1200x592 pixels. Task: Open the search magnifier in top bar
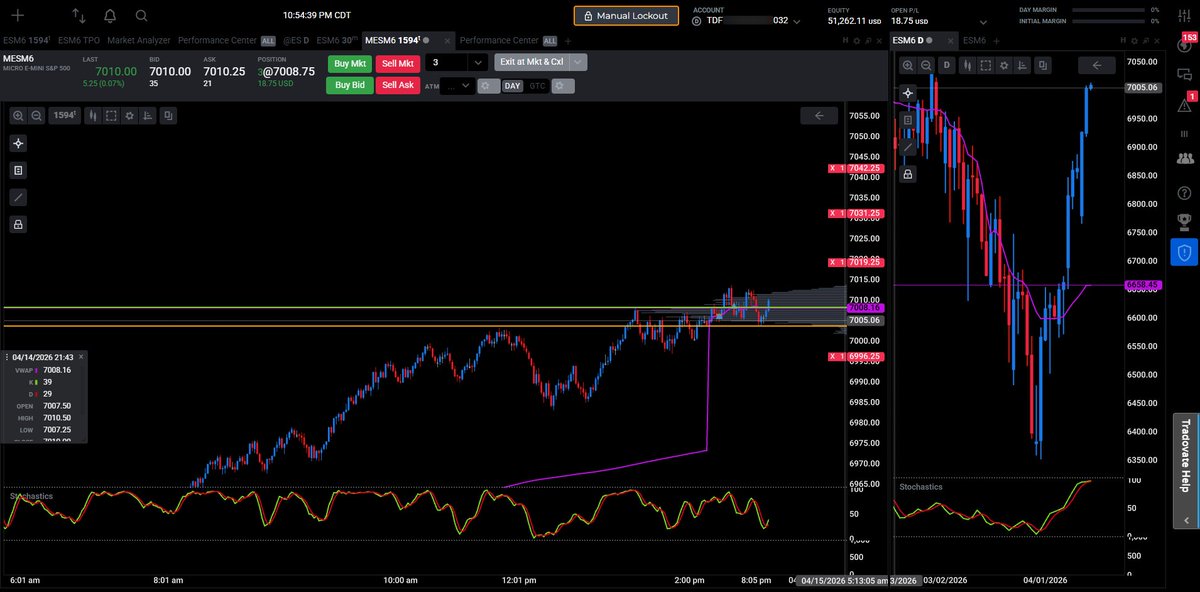click(141, 16)
